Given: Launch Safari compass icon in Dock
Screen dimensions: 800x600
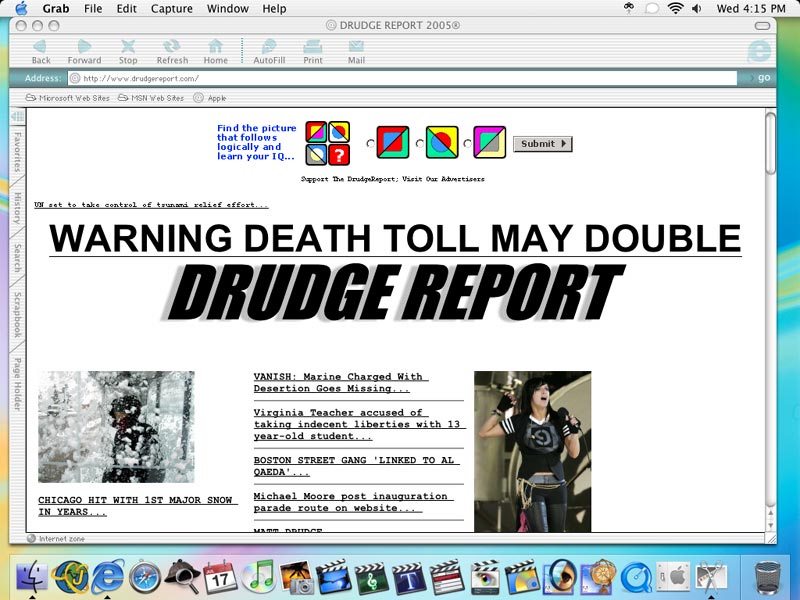Looking at the screenshot, I should 145,578.
